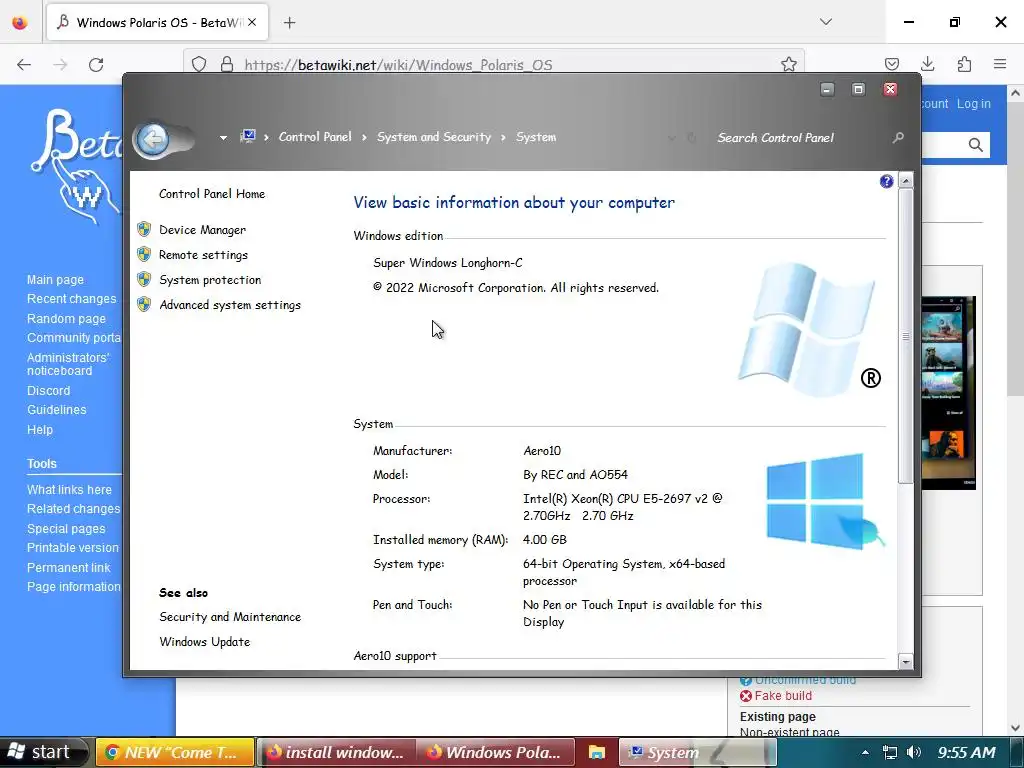Open Random page on BetaWiki

[66, 319]
